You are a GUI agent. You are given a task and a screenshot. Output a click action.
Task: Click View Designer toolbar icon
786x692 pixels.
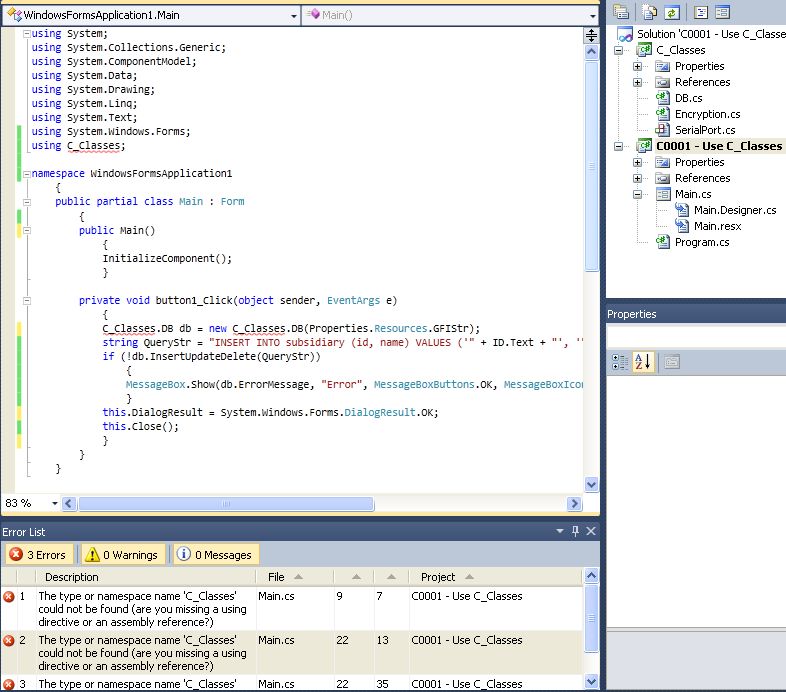722,12
